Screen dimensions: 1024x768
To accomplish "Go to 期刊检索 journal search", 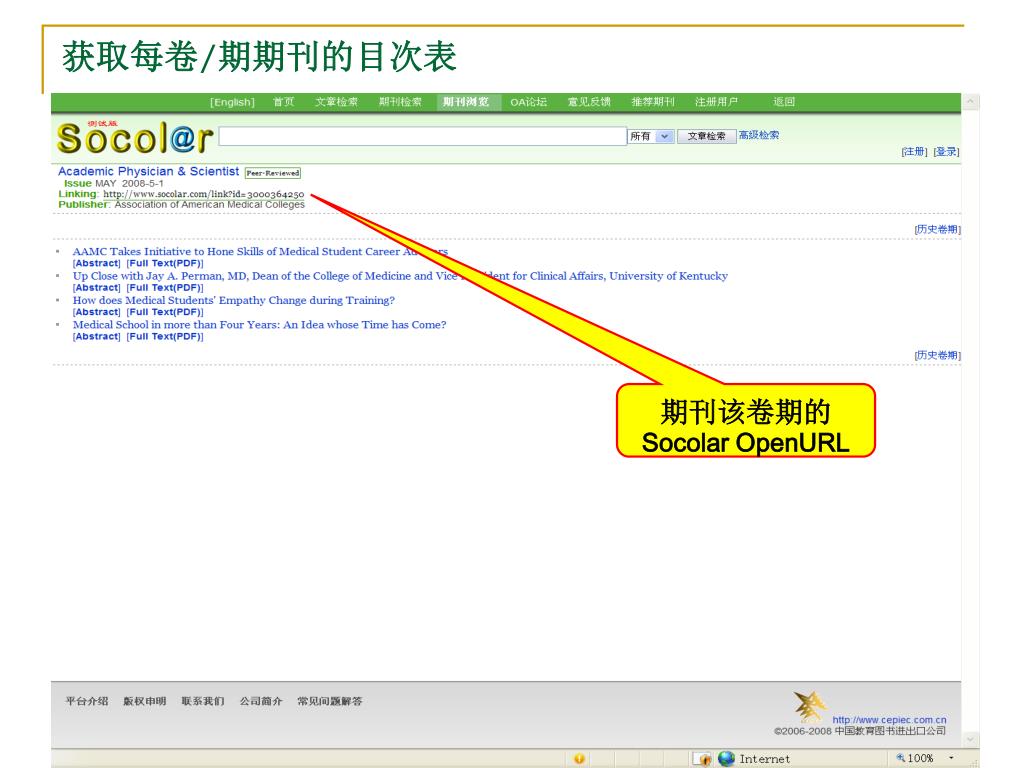I will 400,102.
